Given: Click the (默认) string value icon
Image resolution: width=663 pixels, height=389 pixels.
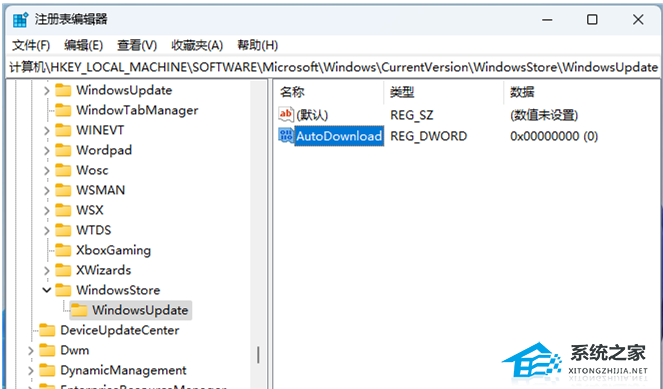Looking at the screenshot, I should tap(286, 114).
